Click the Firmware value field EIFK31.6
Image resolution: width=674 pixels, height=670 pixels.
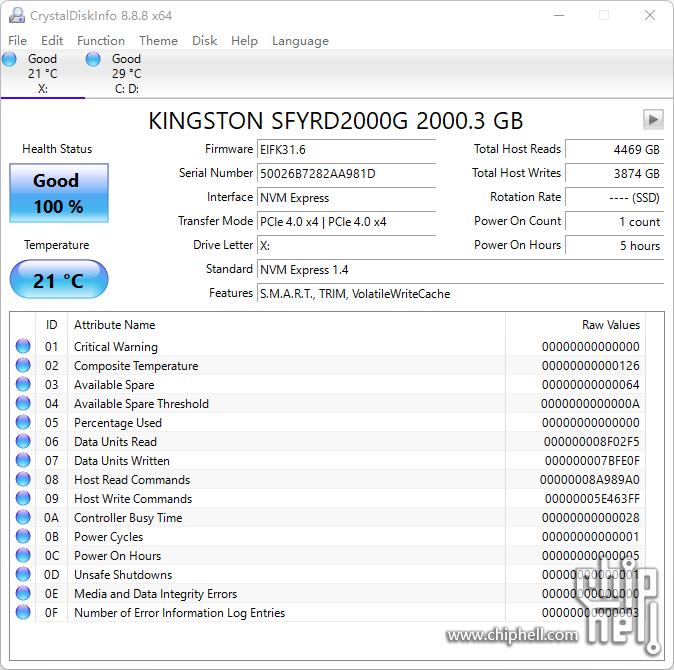point(346,150)
